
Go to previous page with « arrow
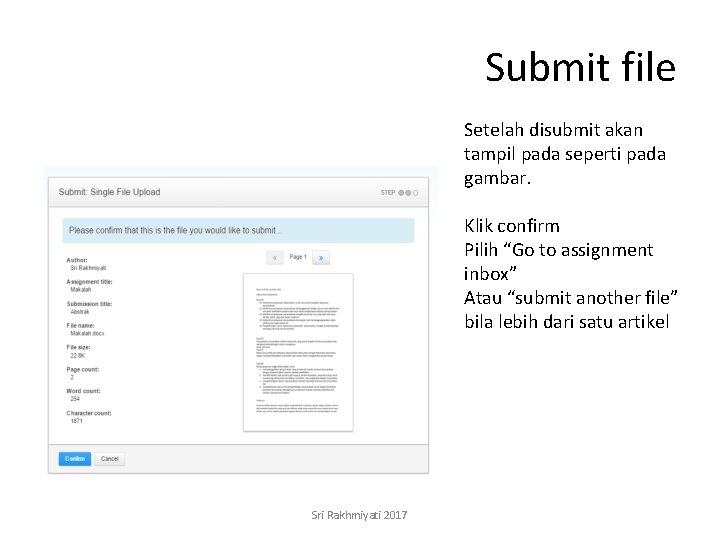pyautogui.click(x=275, y=258)
